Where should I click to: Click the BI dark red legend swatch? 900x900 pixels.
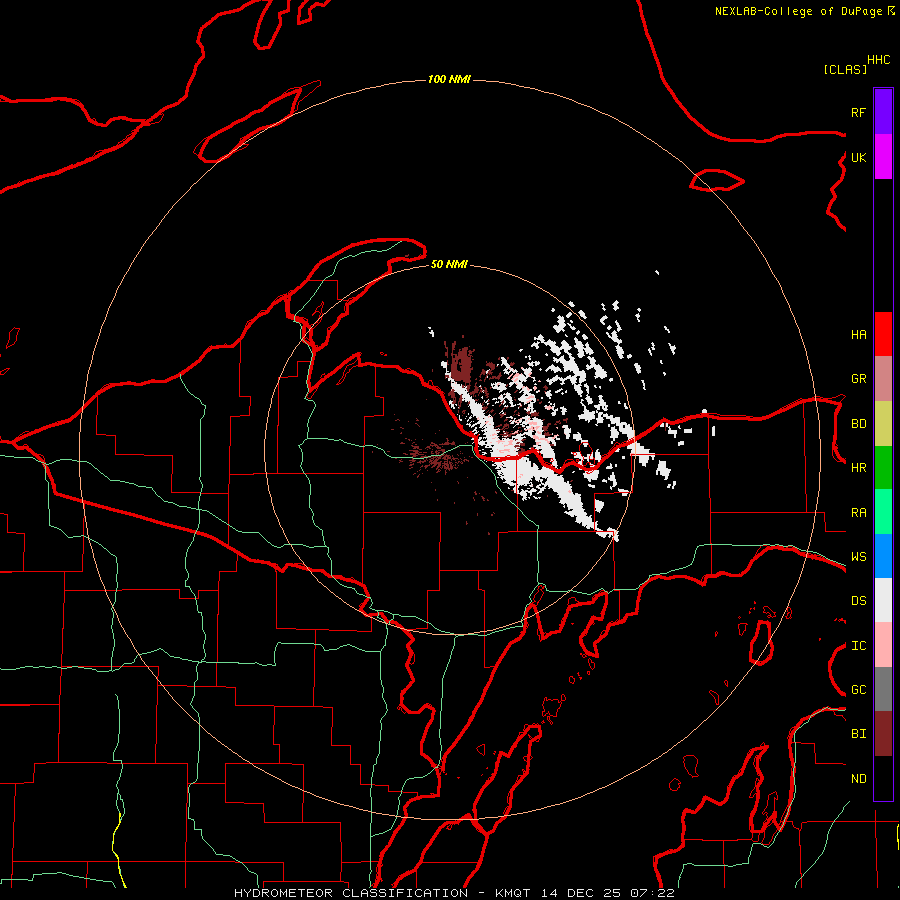[883, 734]
